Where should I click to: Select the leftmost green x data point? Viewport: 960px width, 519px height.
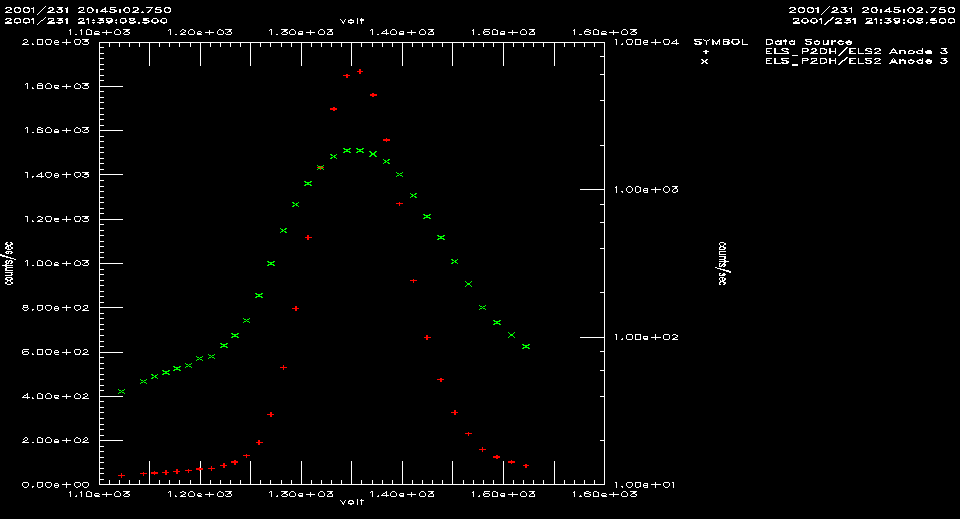121,392
